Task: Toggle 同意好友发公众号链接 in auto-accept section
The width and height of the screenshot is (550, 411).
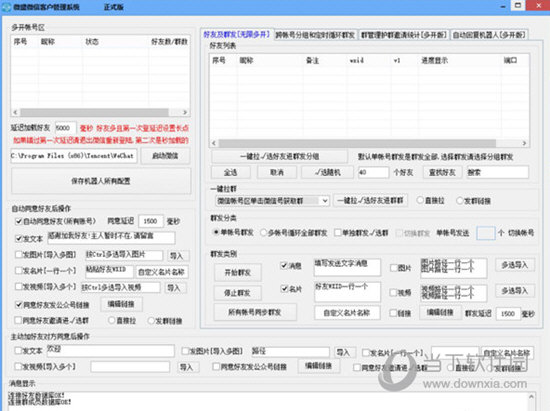Action: point(19,304)
